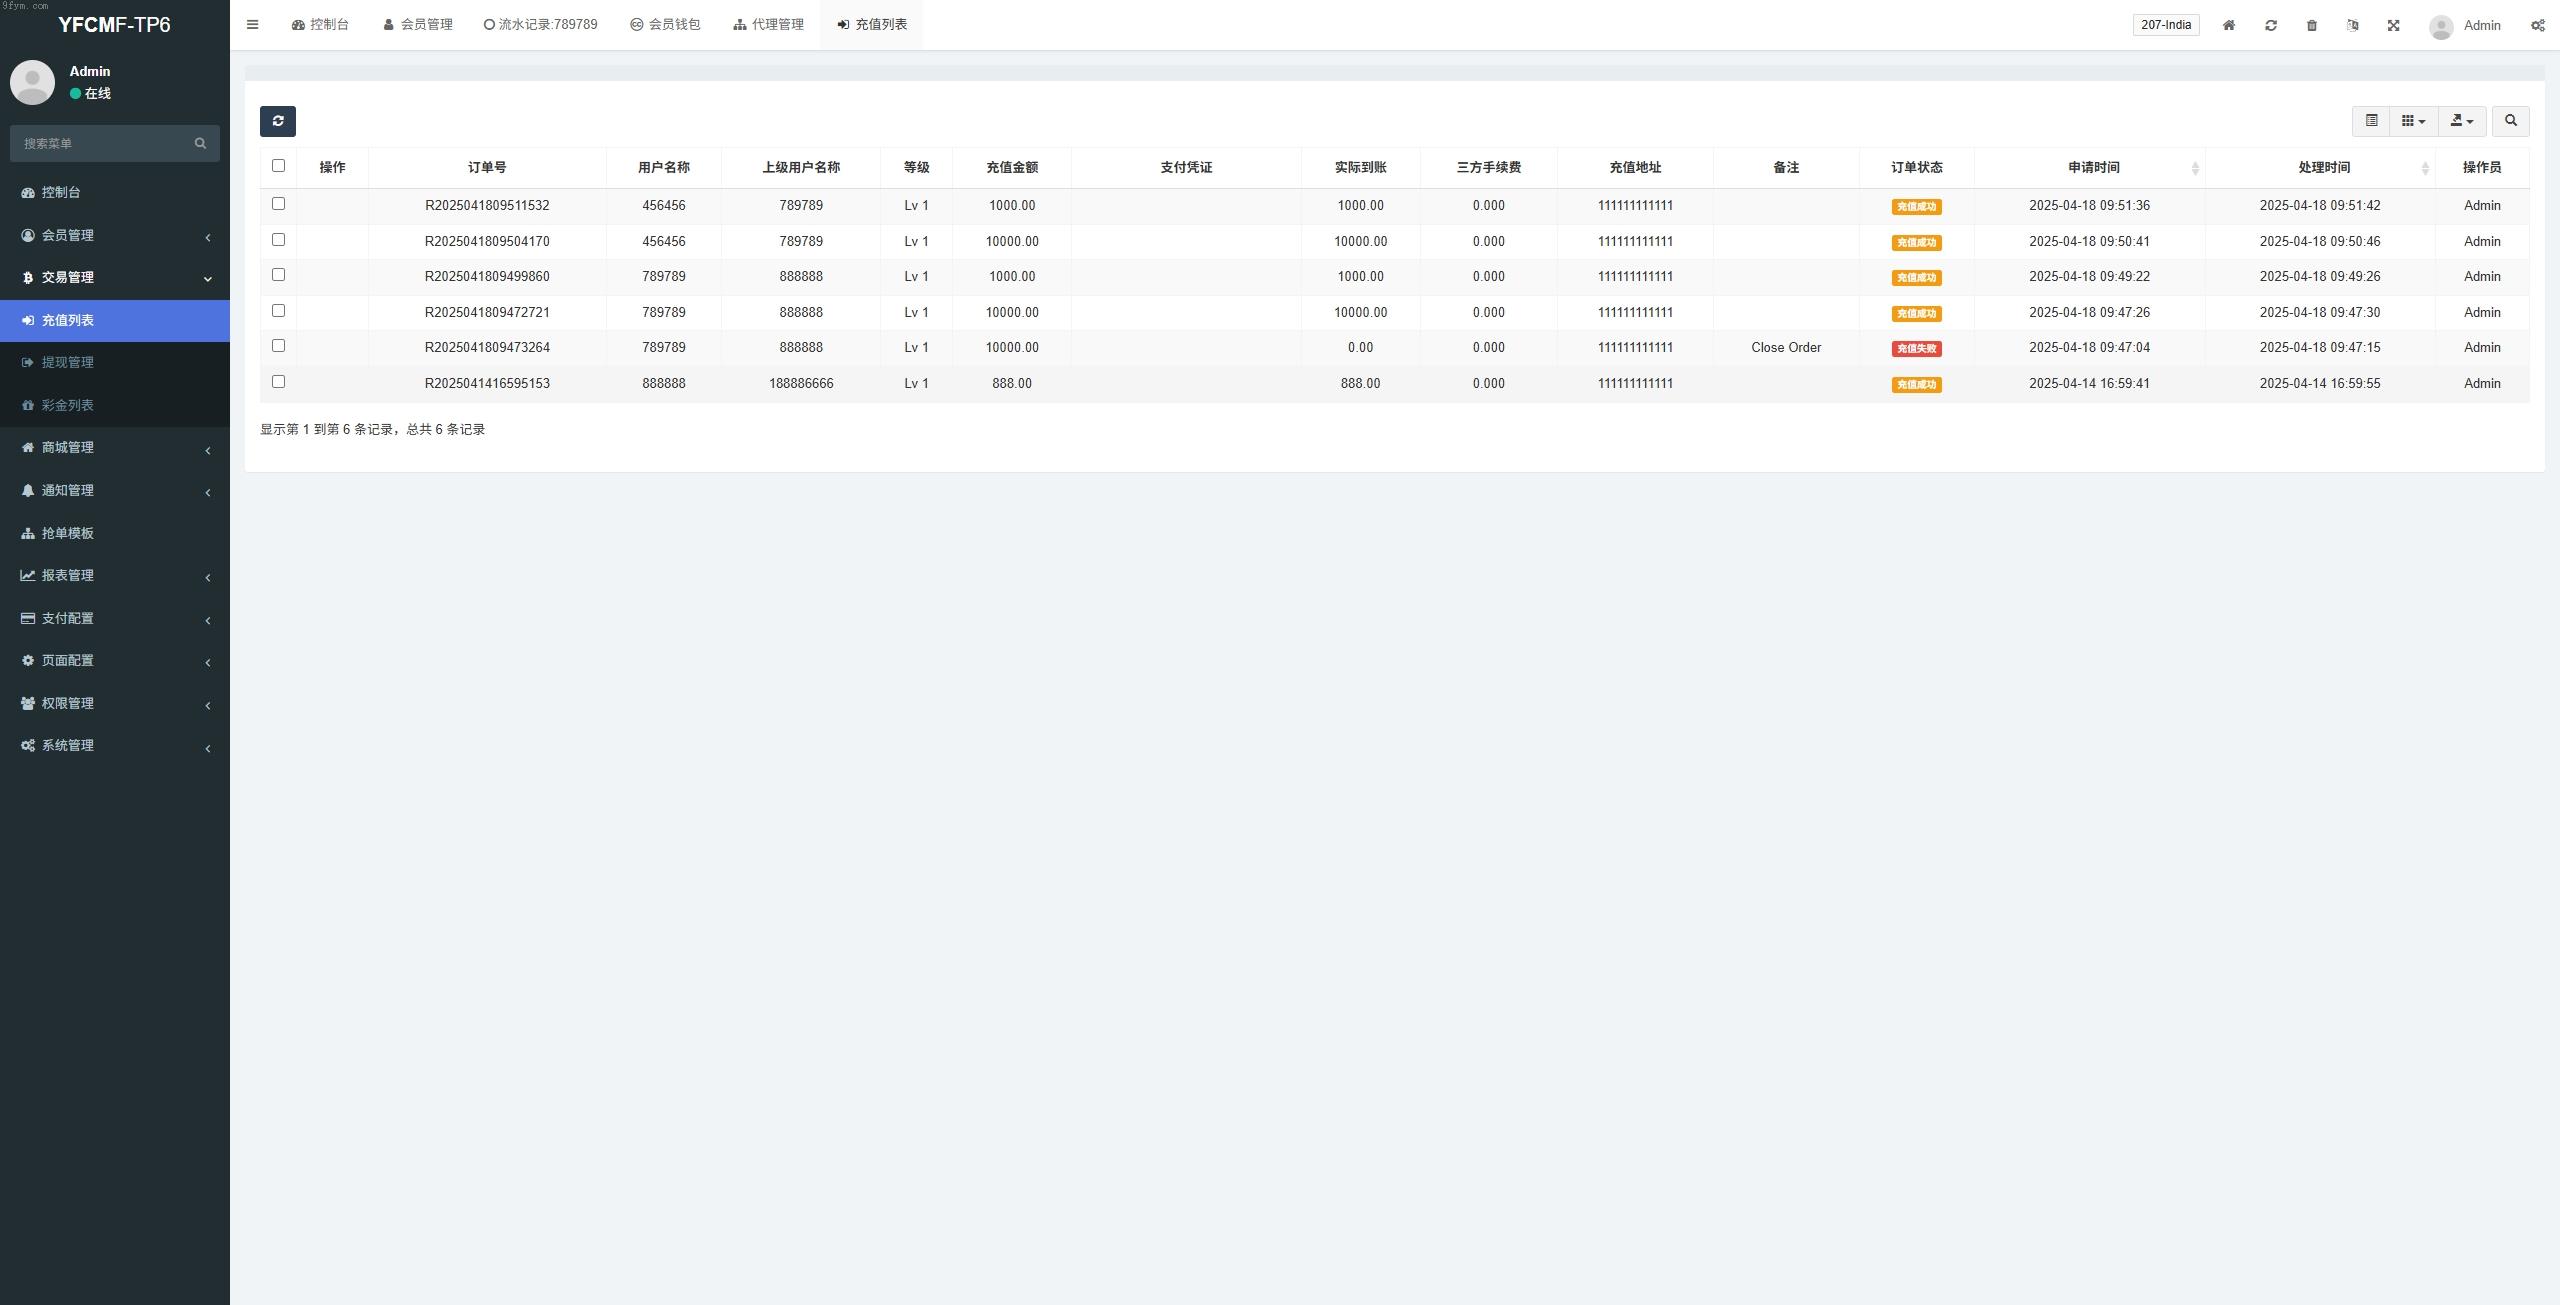Viewport: 2560px width, 1305px height.
Task: Switch to the 代理管理 tab
Action: [x=768, y=25]
